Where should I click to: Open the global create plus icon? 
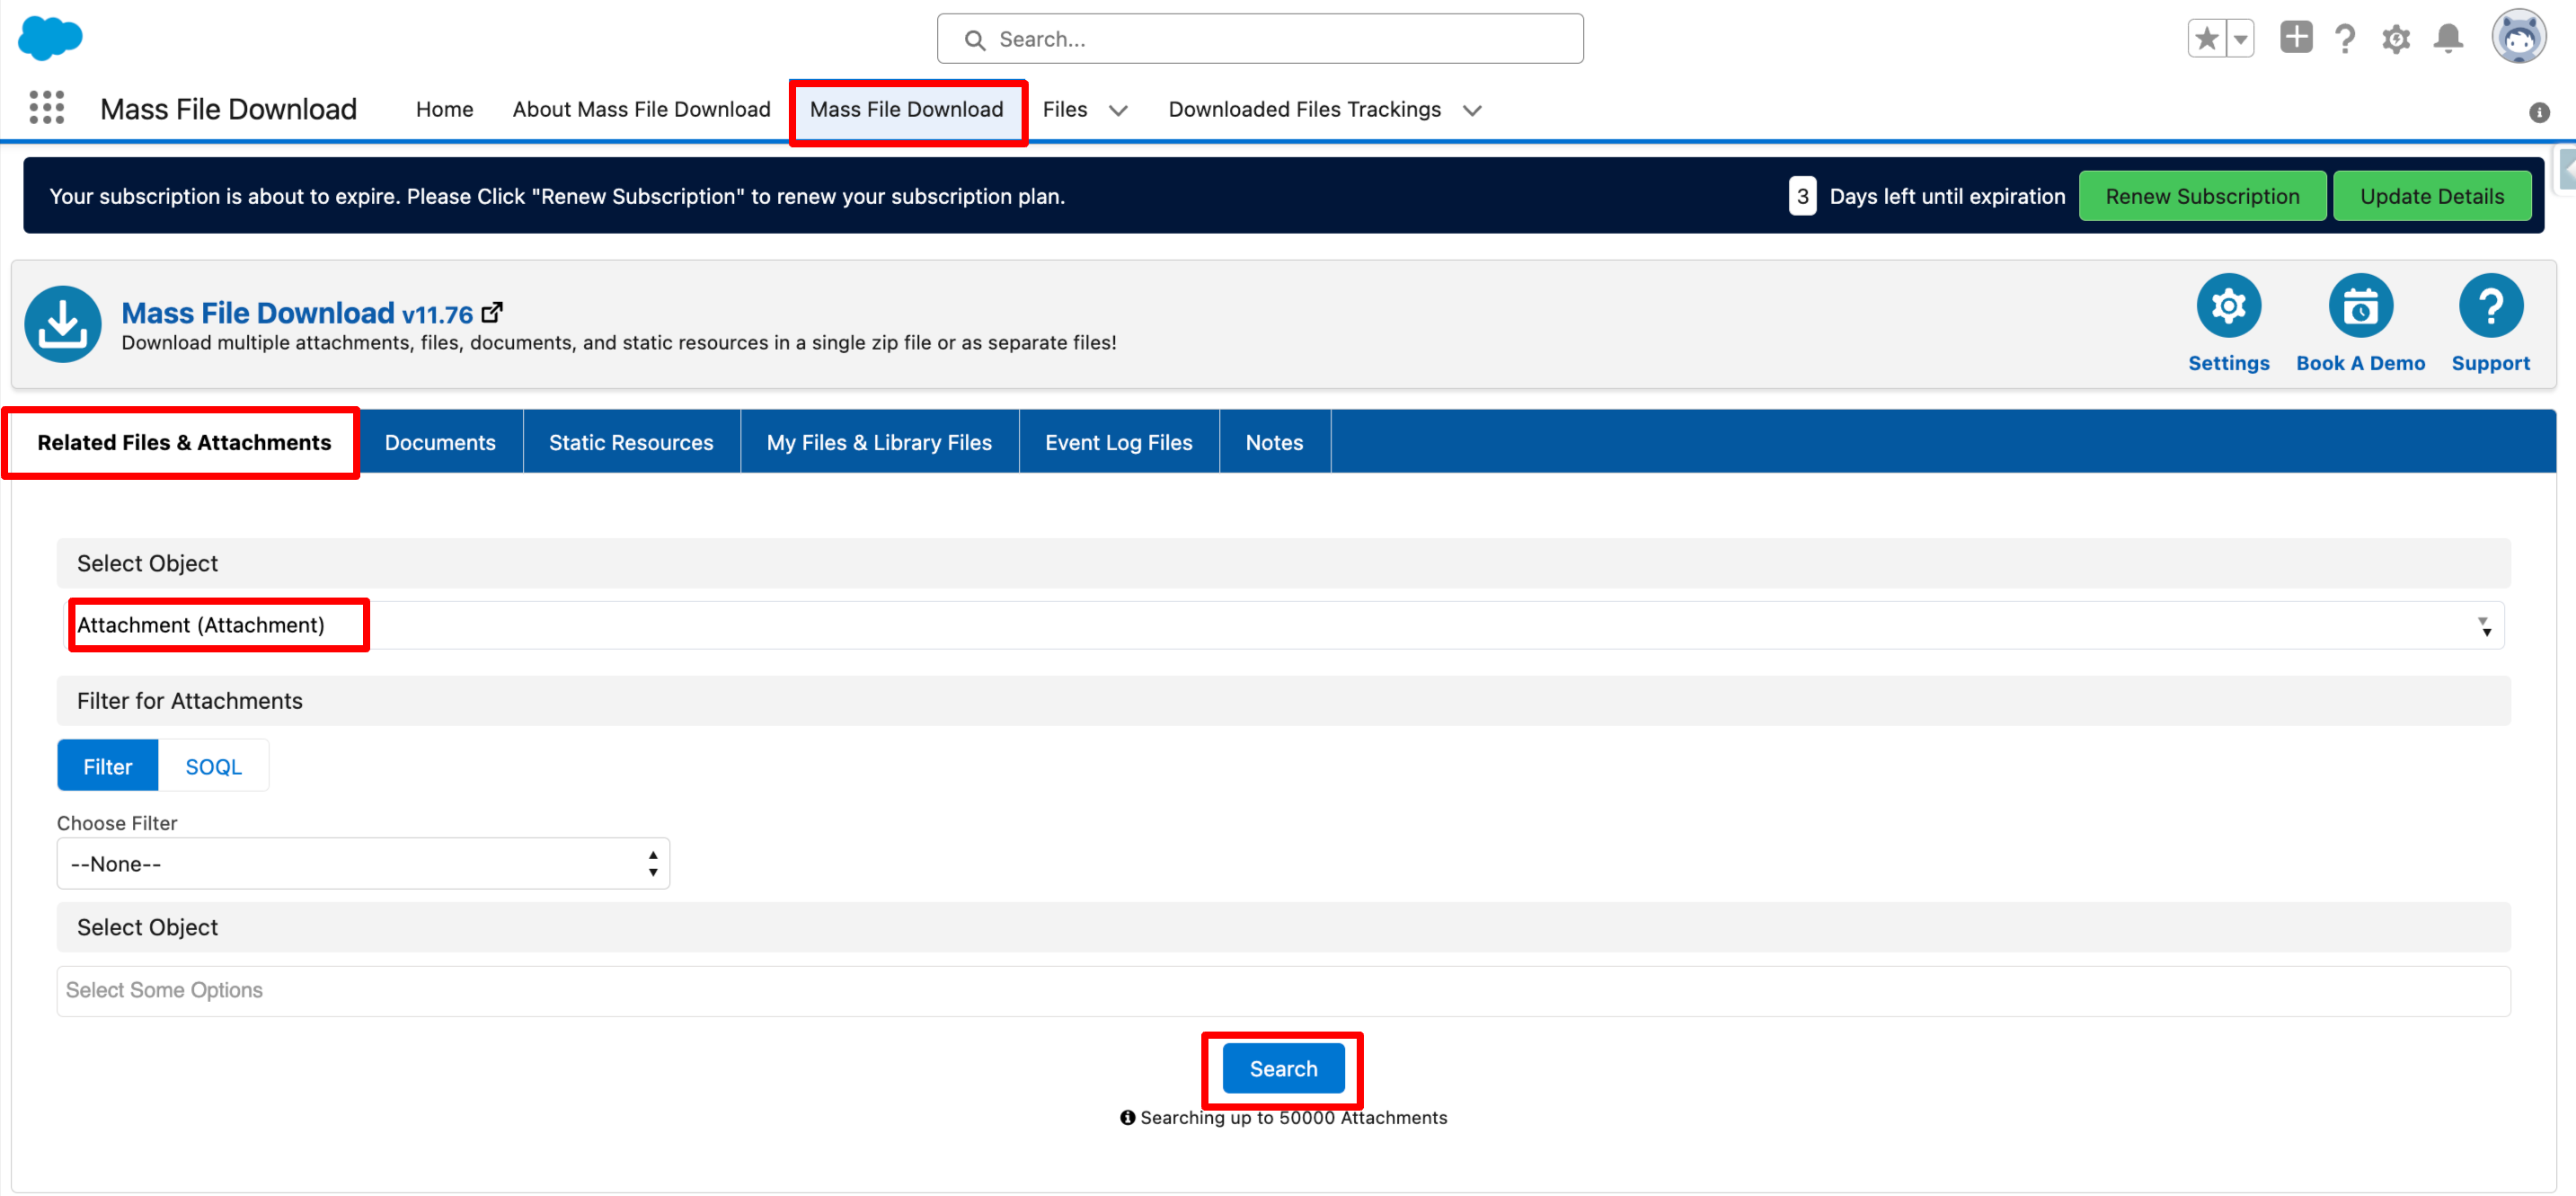pyautogui.click(x=2295, y=38)
